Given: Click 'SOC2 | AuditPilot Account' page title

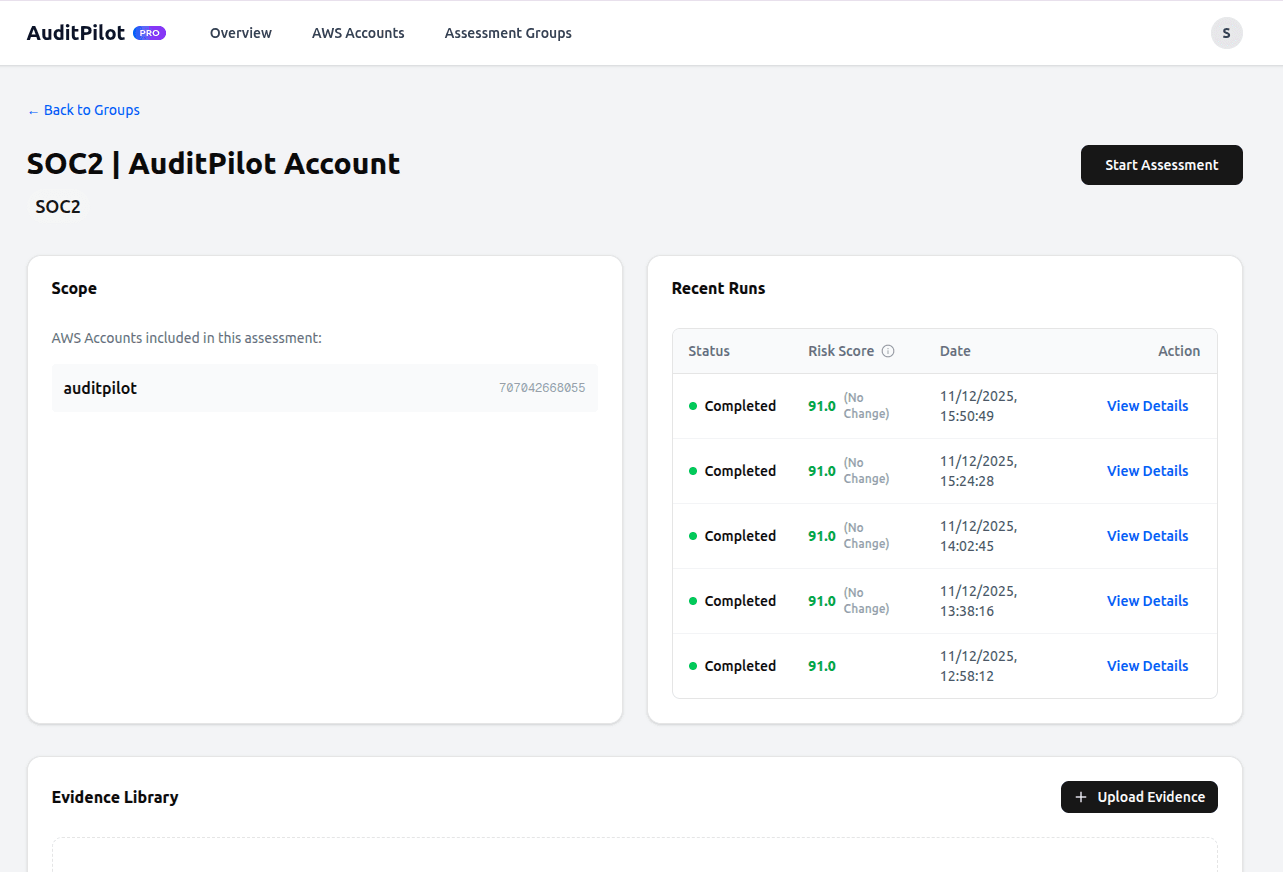Looking at the screenshot, I should click(x=214, y=164).
